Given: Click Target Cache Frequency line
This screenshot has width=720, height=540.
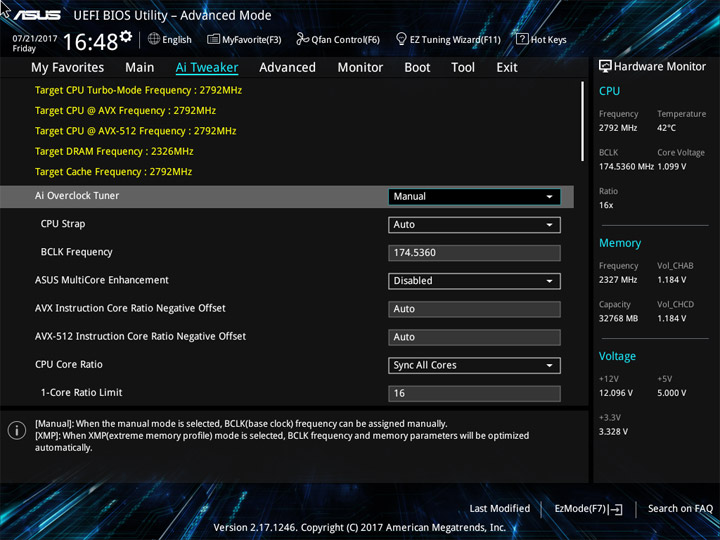Looking at the screenshot, I should [x=113, y=172].
